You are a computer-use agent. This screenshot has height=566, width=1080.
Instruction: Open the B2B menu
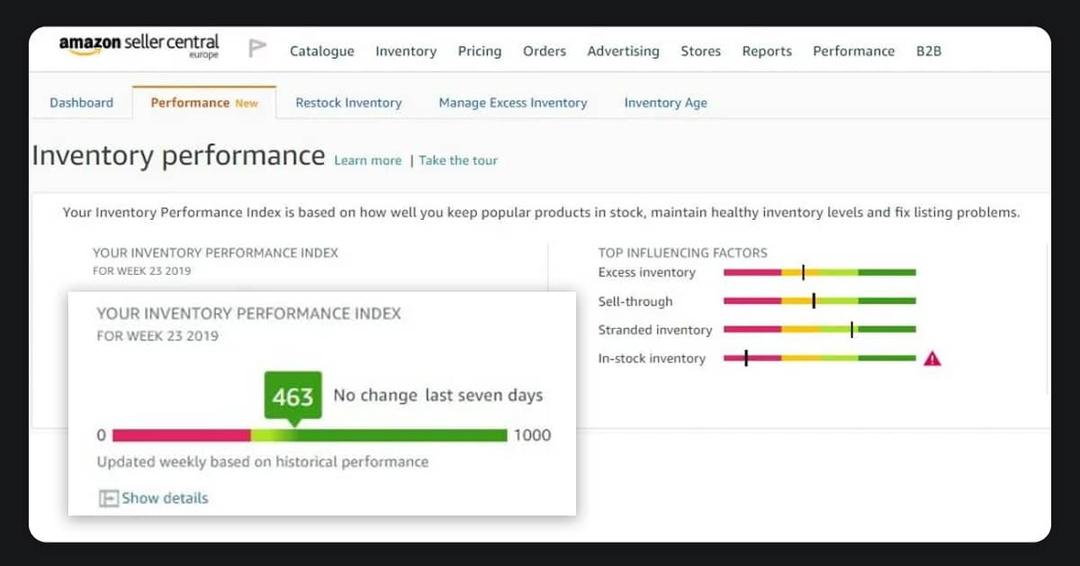(929, 51)
